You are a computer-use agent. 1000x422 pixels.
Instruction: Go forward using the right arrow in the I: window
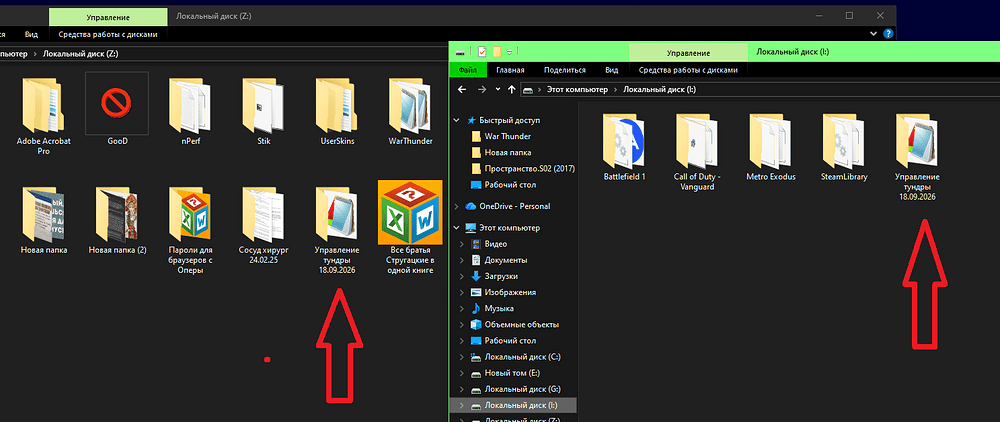pos(482,89)
